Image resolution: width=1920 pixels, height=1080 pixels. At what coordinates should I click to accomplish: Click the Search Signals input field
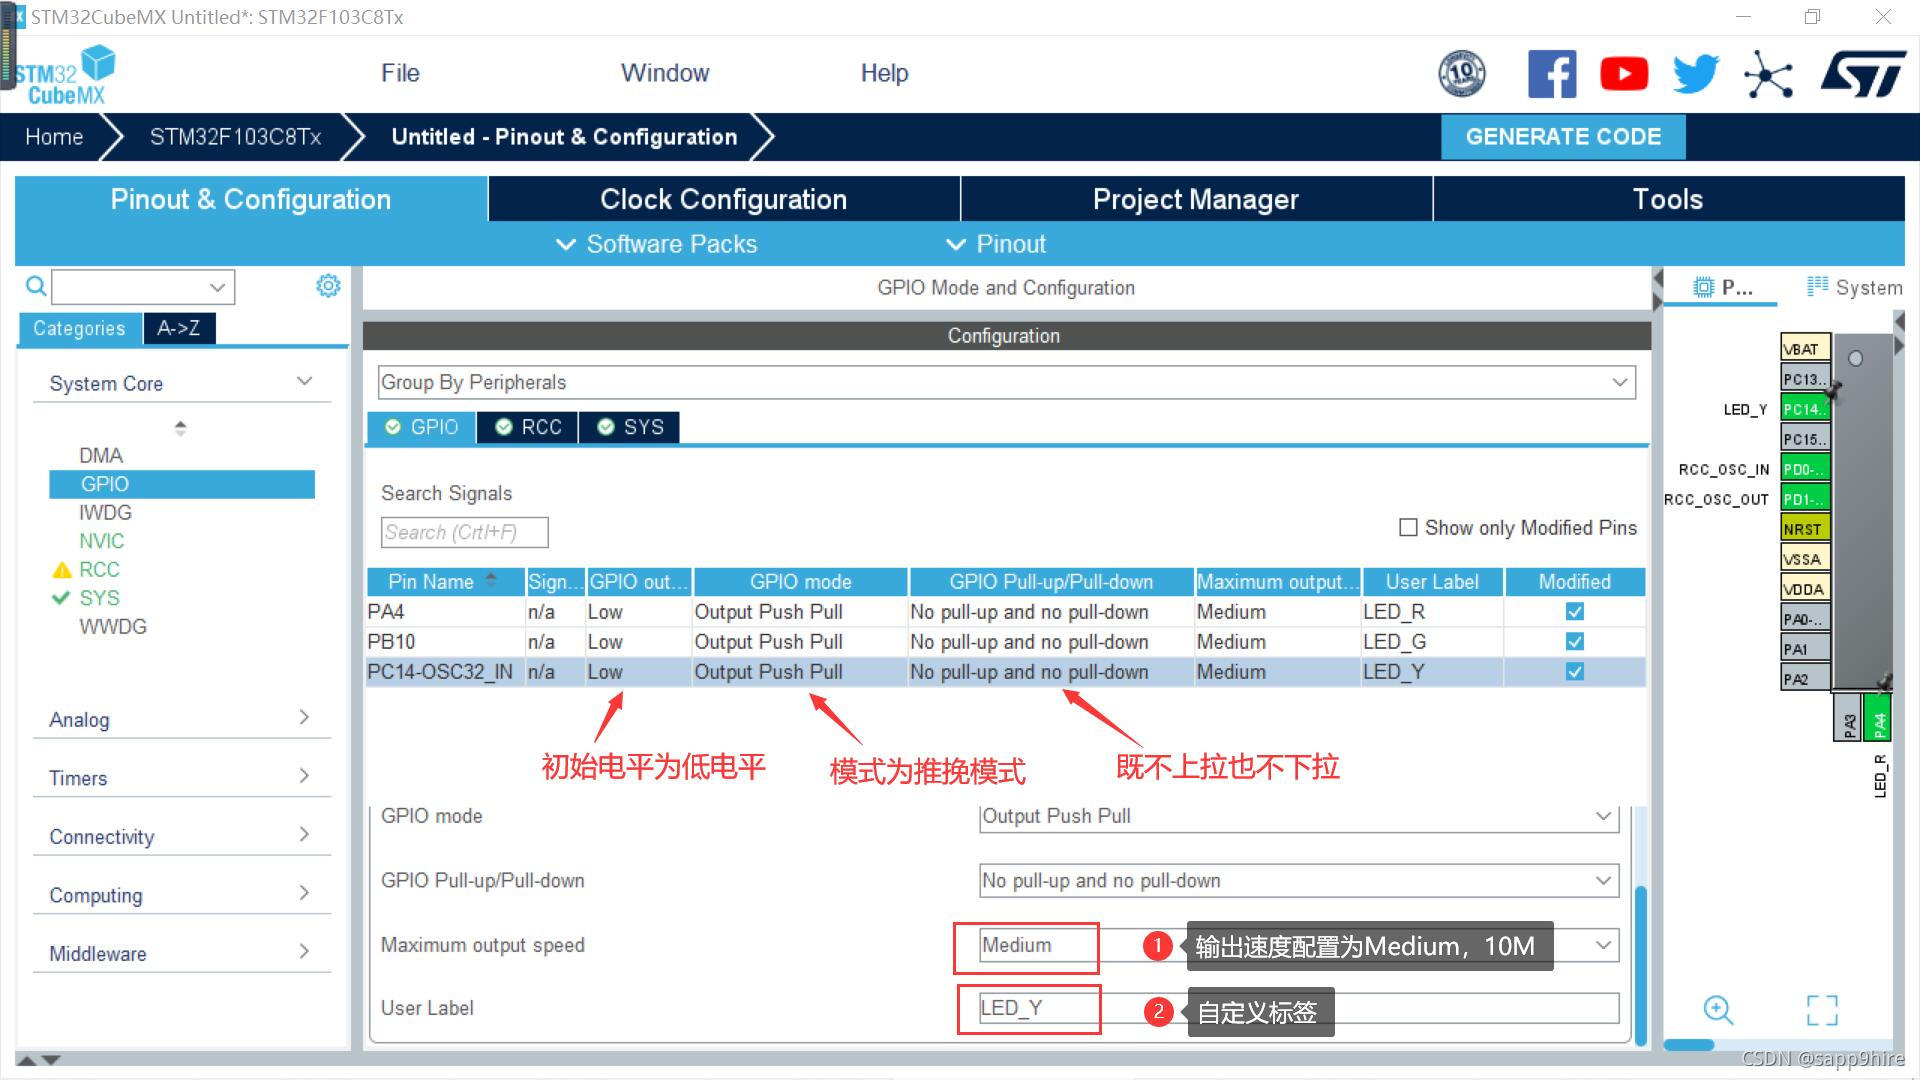point(464,532)
